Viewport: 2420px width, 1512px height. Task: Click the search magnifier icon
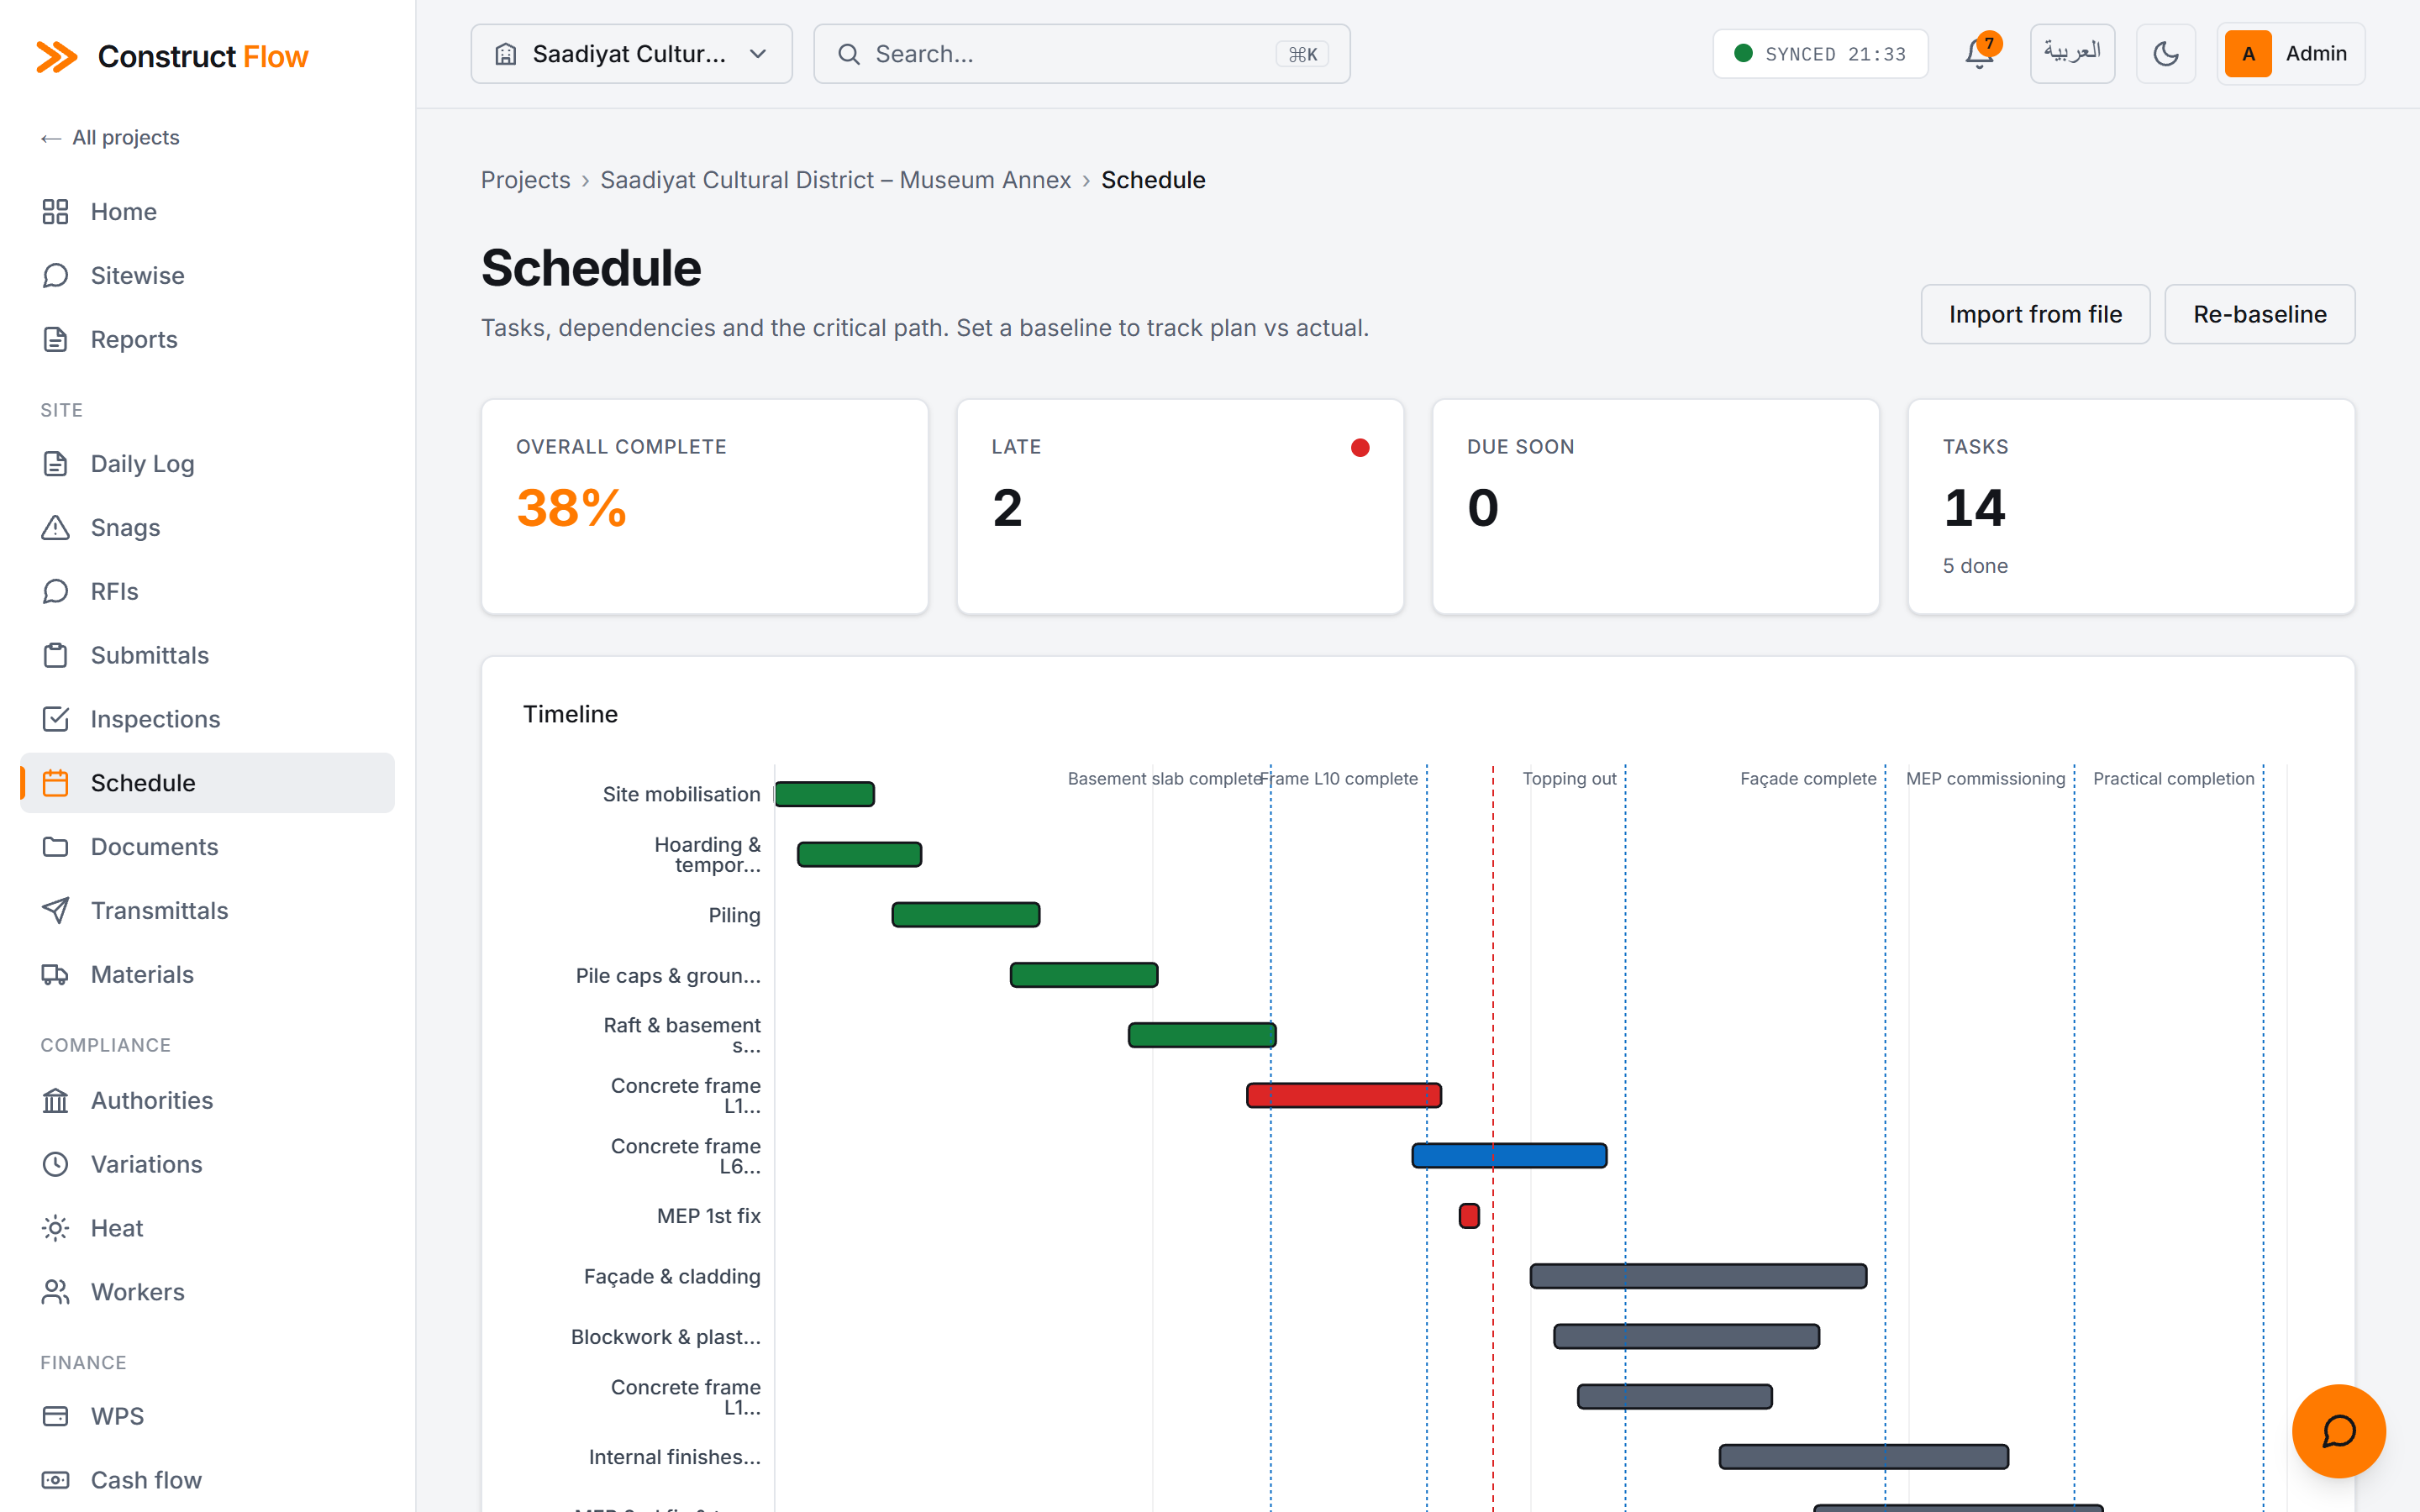click(x=849, y=54)
